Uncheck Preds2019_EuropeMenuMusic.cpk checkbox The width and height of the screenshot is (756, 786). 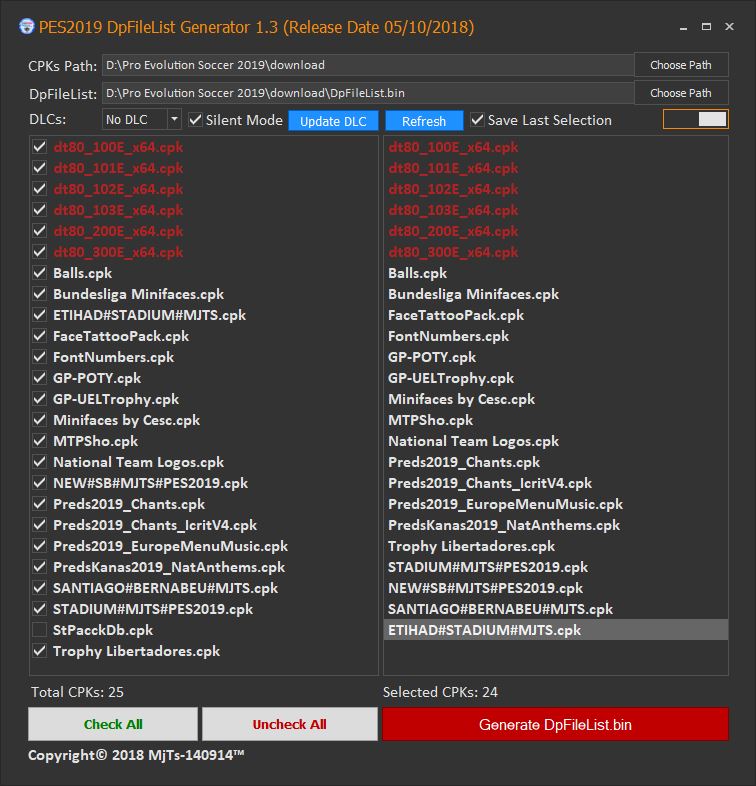40,546
